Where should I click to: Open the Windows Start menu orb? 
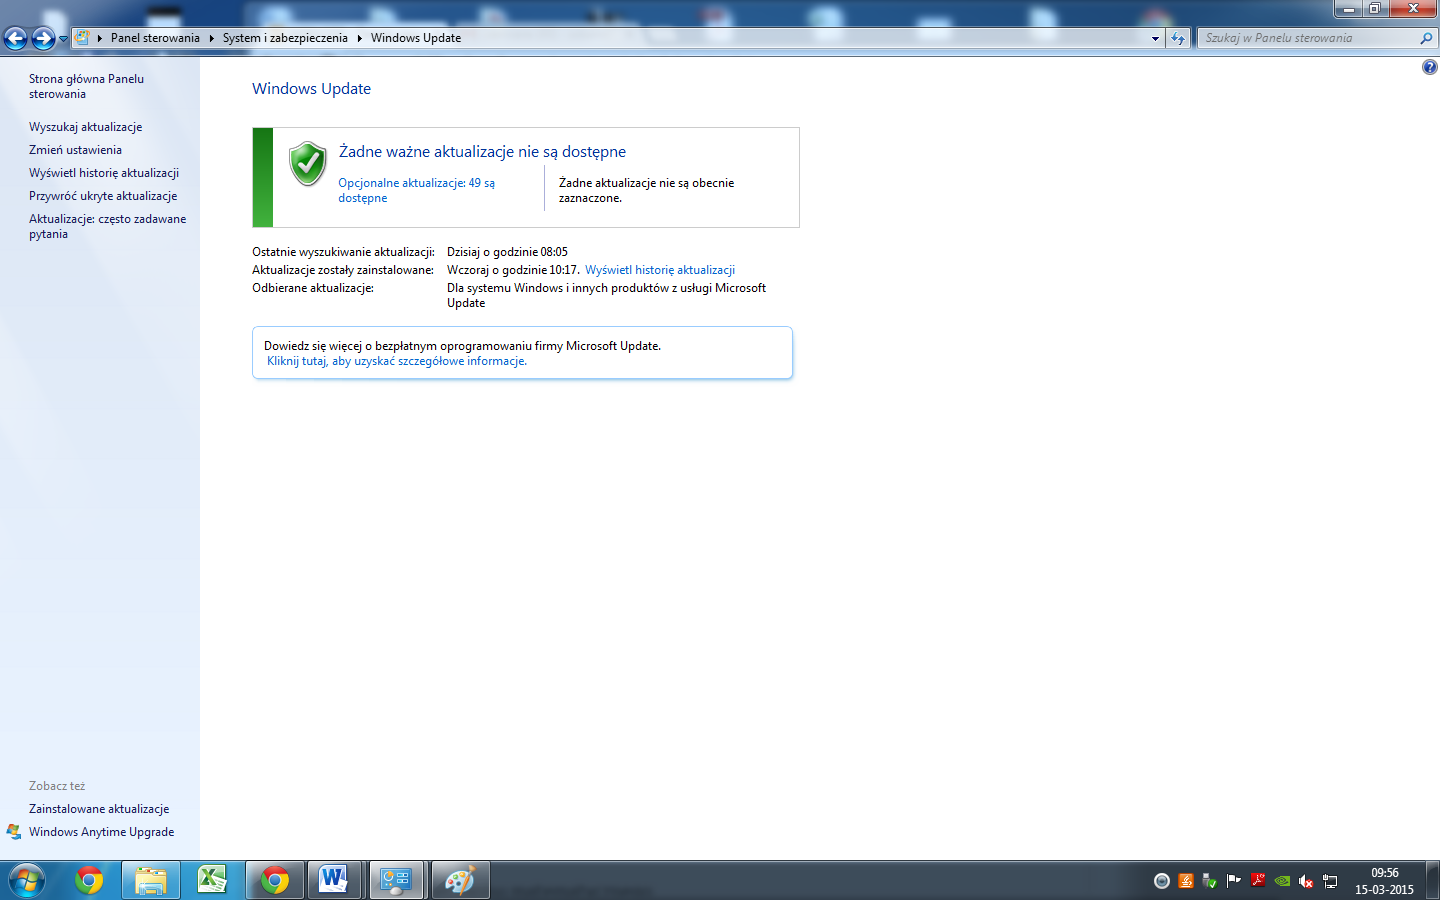[x=27, y=880]
